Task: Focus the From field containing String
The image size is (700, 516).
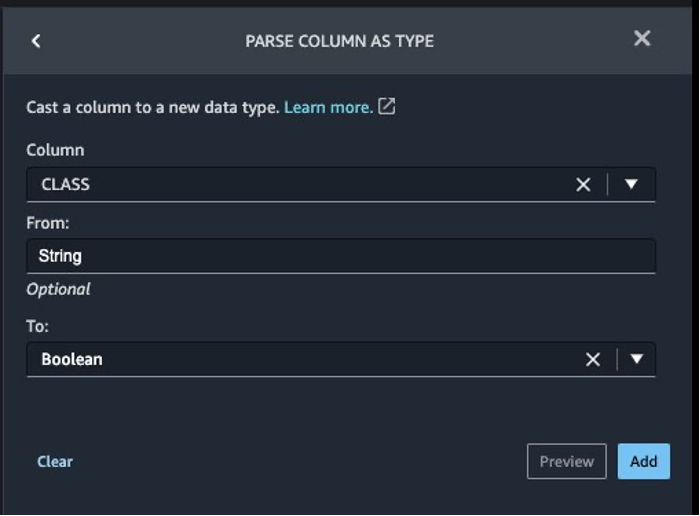Action: tap(341, 256)
